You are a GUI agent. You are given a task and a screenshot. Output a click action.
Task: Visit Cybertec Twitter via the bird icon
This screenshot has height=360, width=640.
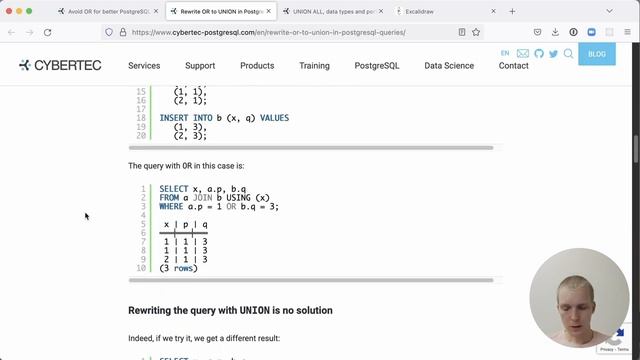click(x=553, y=53)
